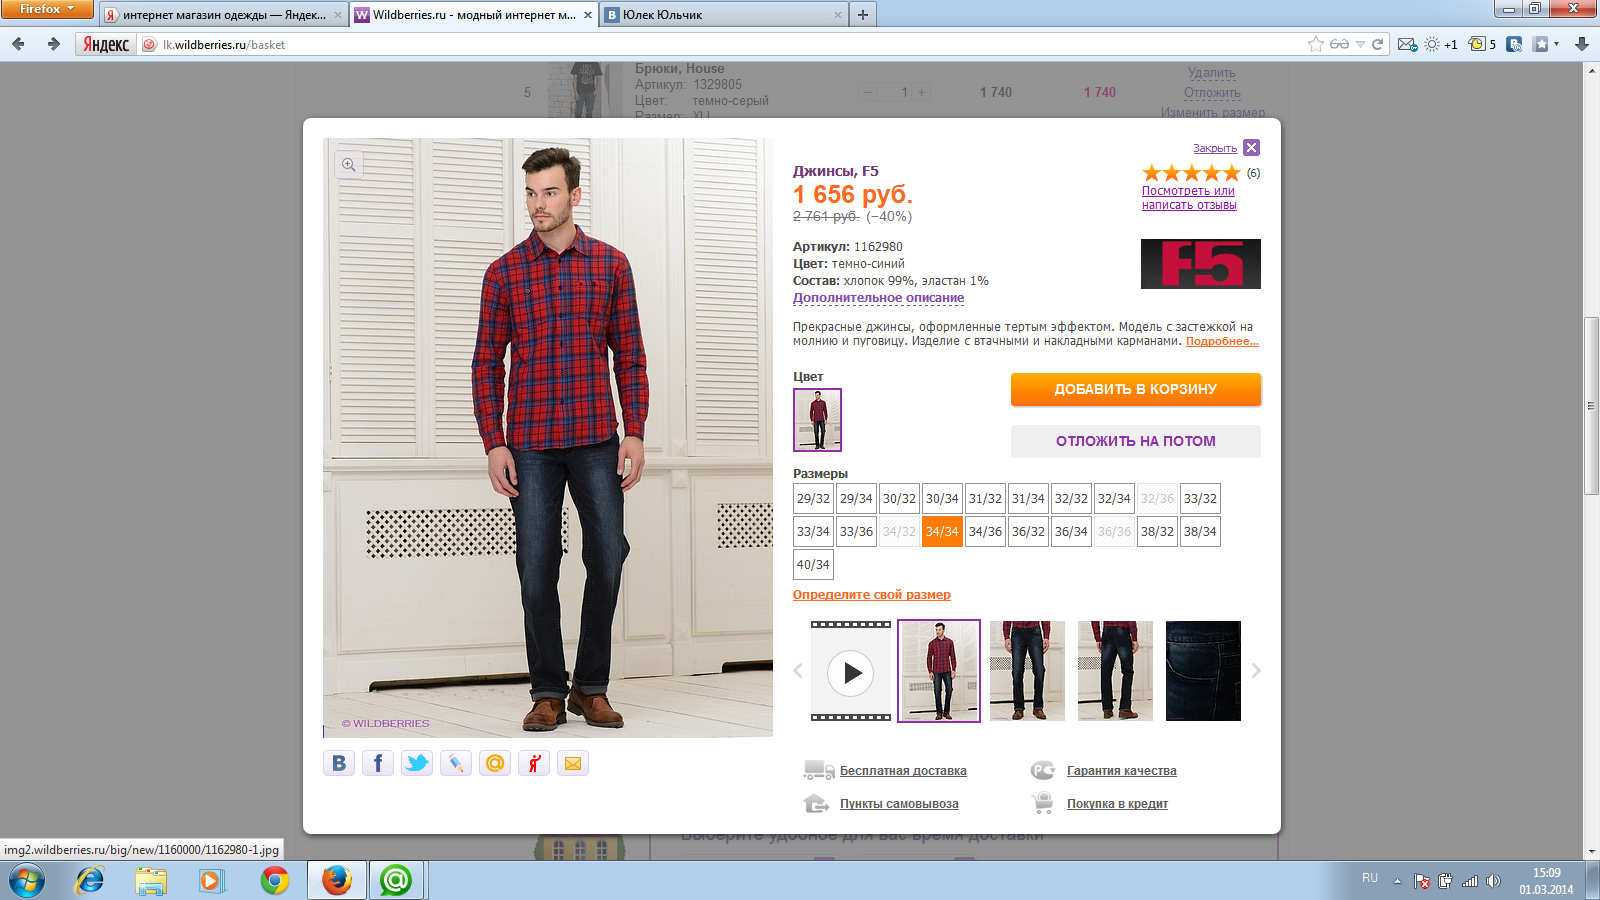Go back with the browser back arrow
Screen dimensions: 1600x900
(x=18, y=44)
